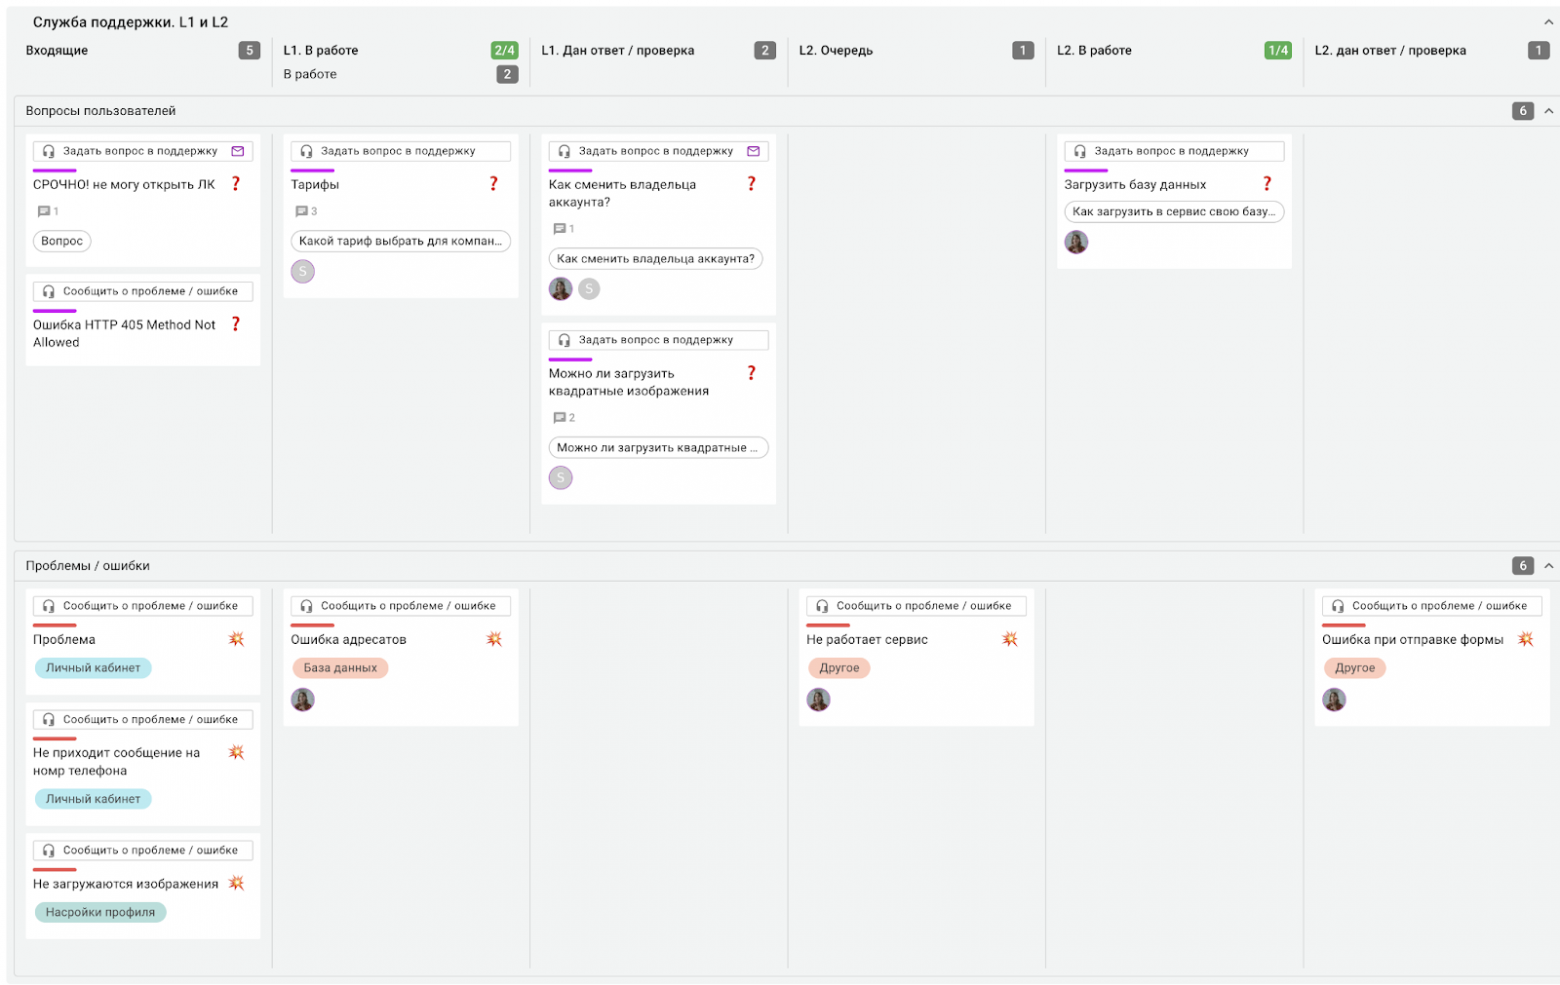
Task: Click burst icon on 'Ошибка при отправке формы' card
Action: (1525, 639)
